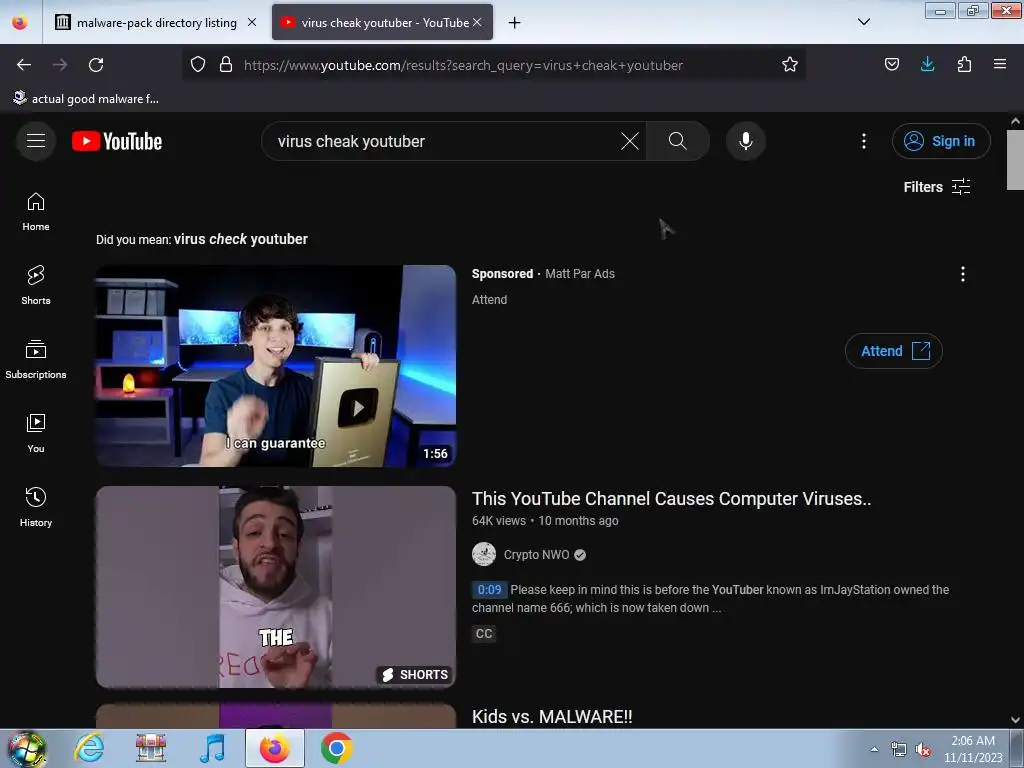List all tabs dropdown arrow
This screenshot has height=768, width=1024.
click(863, 22)
